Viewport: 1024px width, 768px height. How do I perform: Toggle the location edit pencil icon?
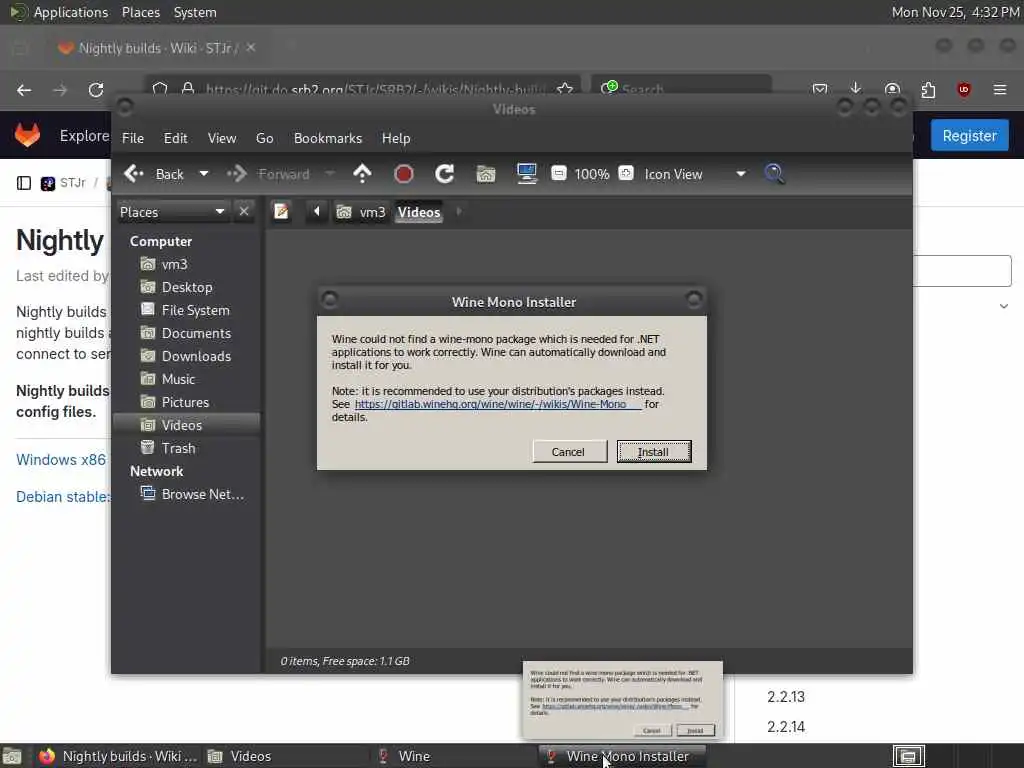click(x=281, y=212)
